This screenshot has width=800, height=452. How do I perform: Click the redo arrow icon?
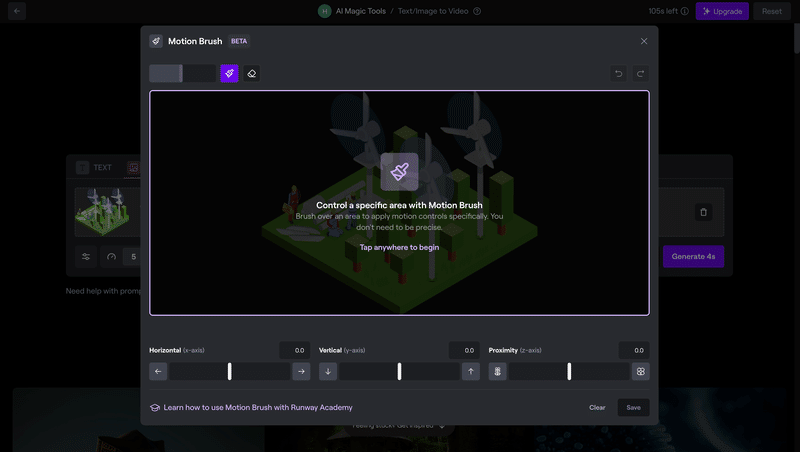pos(640,73)
